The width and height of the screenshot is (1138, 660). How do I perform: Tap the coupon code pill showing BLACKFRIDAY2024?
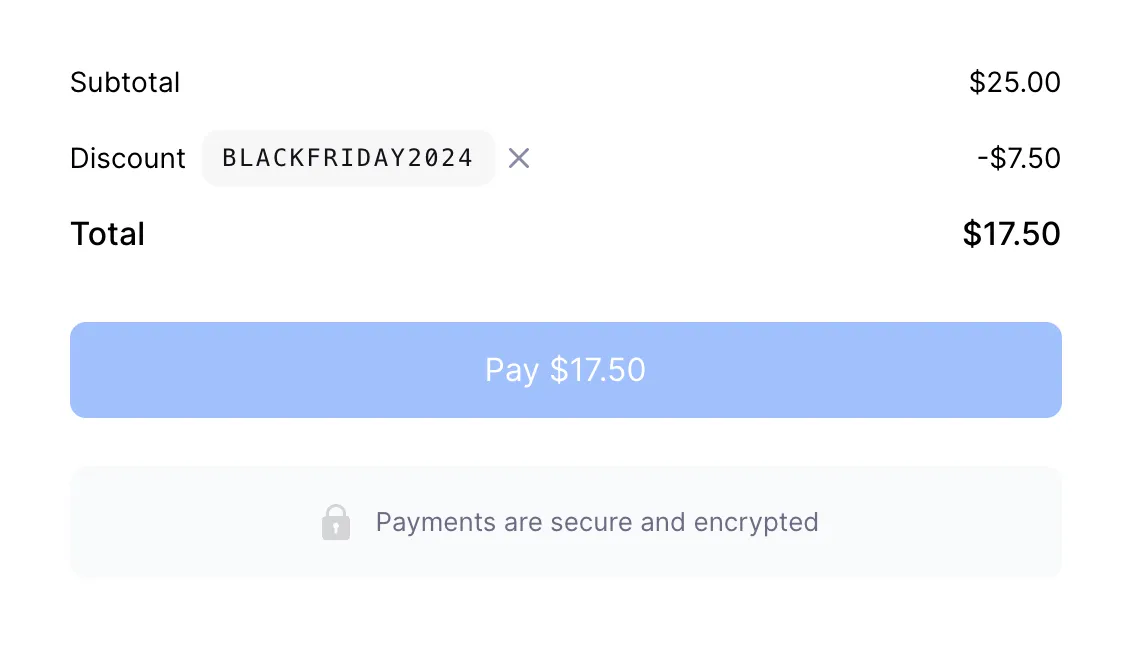348,158
